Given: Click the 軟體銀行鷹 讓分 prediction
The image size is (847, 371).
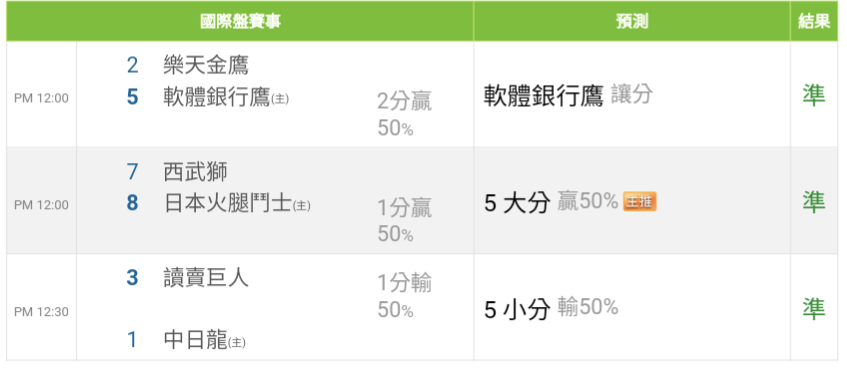Looking at the screenshot, I should pos(568,96).
